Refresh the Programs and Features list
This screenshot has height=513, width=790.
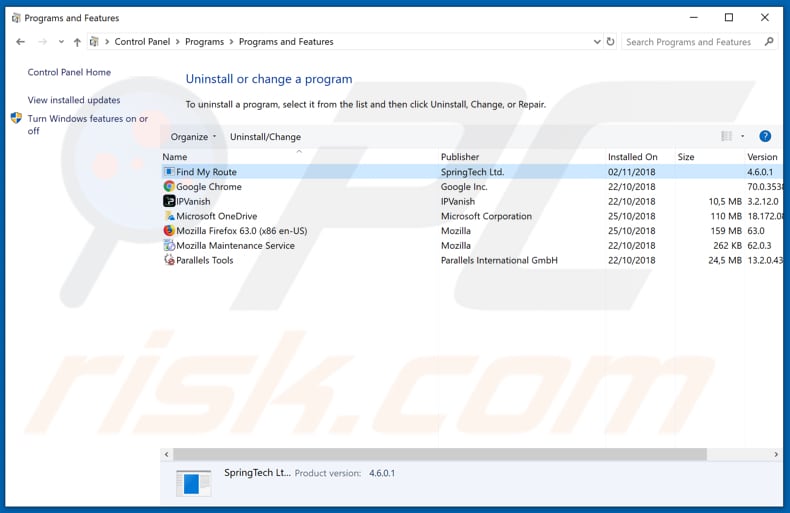[611, 41]
